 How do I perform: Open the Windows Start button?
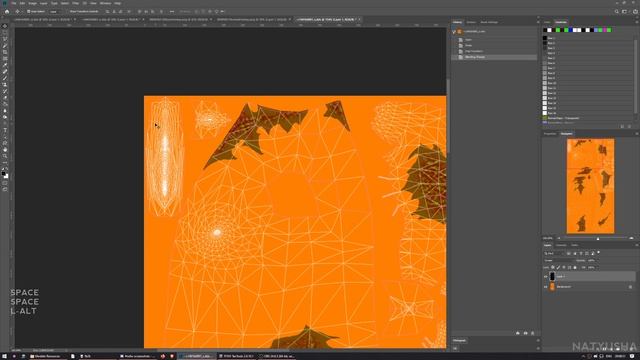click(5, 356)
